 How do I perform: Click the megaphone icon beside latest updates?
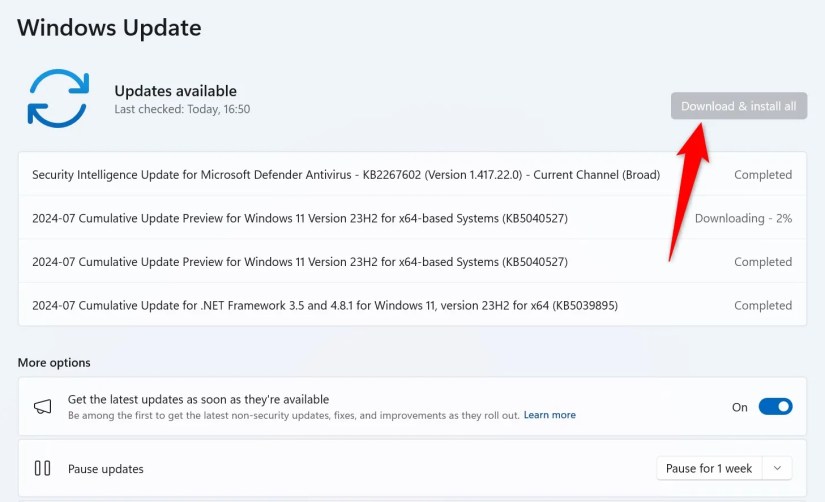coord(43,407)
